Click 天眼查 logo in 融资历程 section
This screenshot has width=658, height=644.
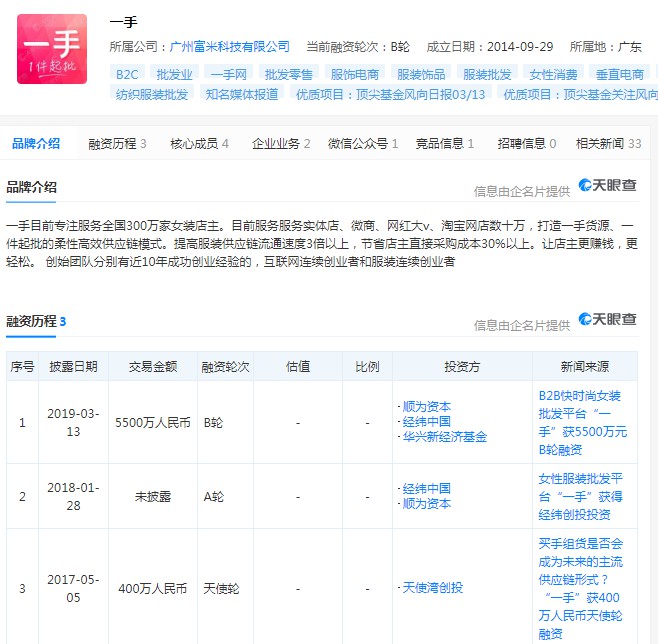pos(607,319)
